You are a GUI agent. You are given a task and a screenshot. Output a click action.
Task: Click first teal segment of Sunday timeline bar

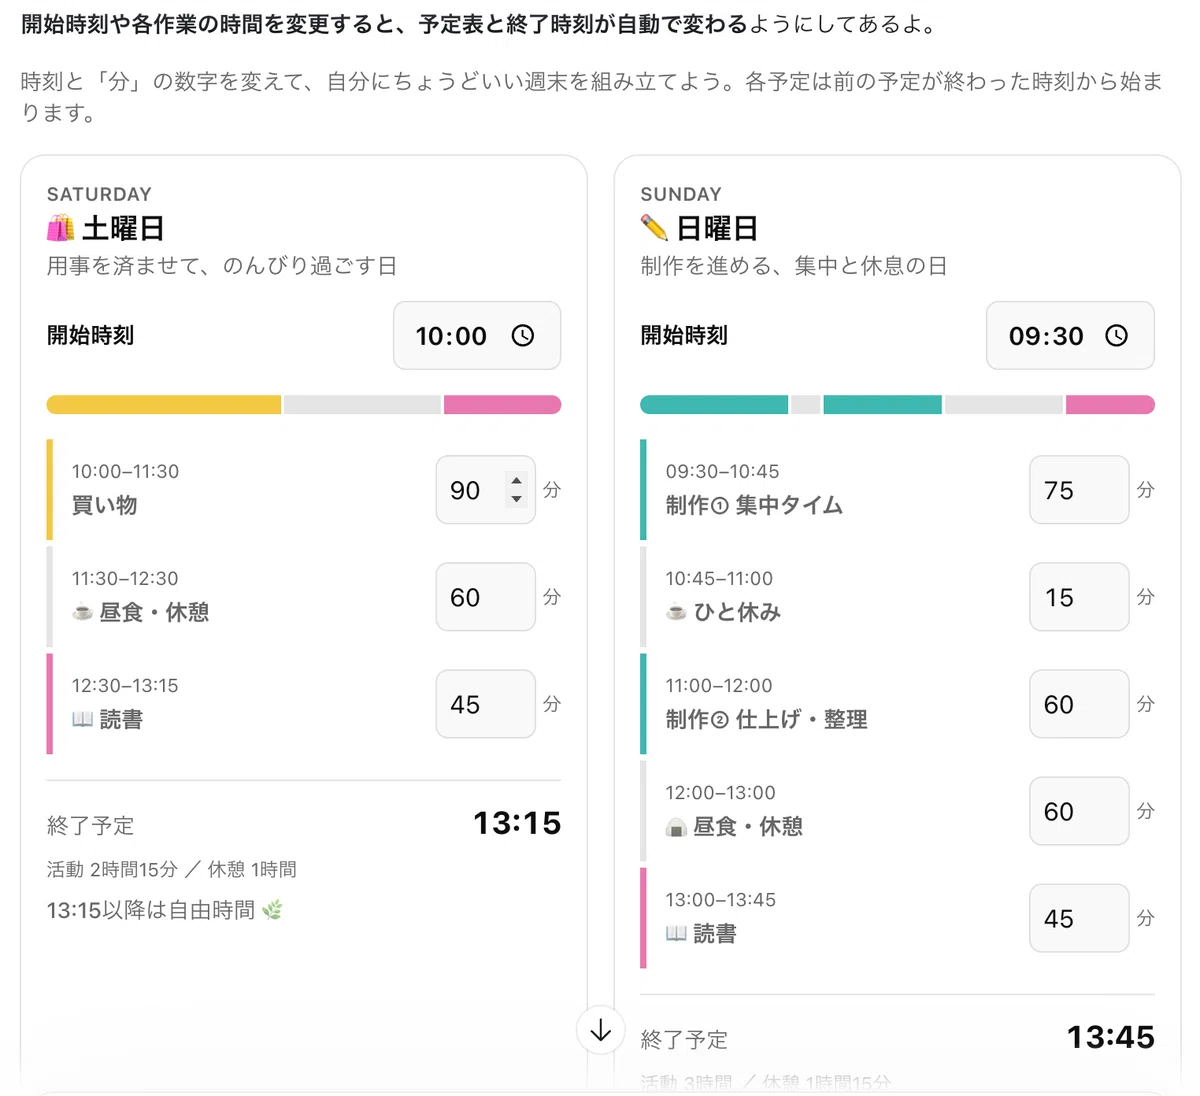click(x=714, y=405)
